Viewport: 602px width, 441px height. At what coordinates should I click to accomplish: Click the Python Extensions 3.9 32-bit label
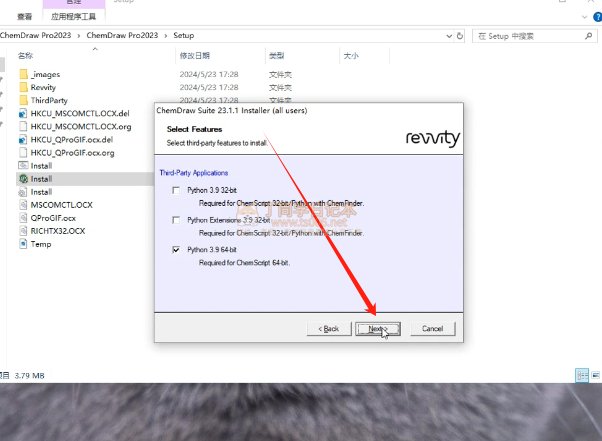coord(229,220)
